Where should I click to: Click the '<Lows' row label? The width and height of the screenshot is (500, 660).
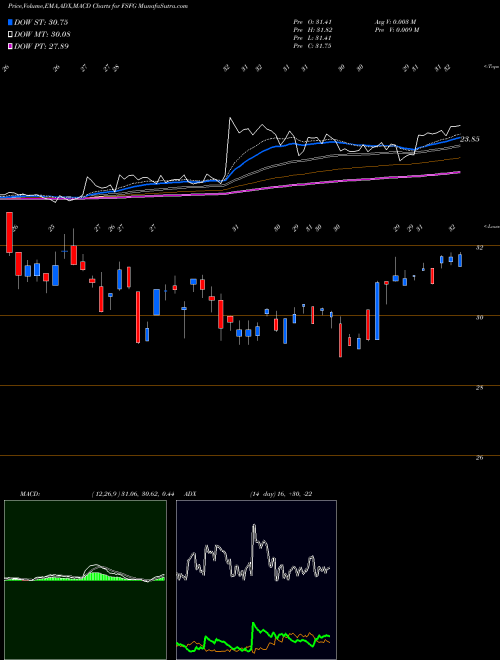(491, 226)
